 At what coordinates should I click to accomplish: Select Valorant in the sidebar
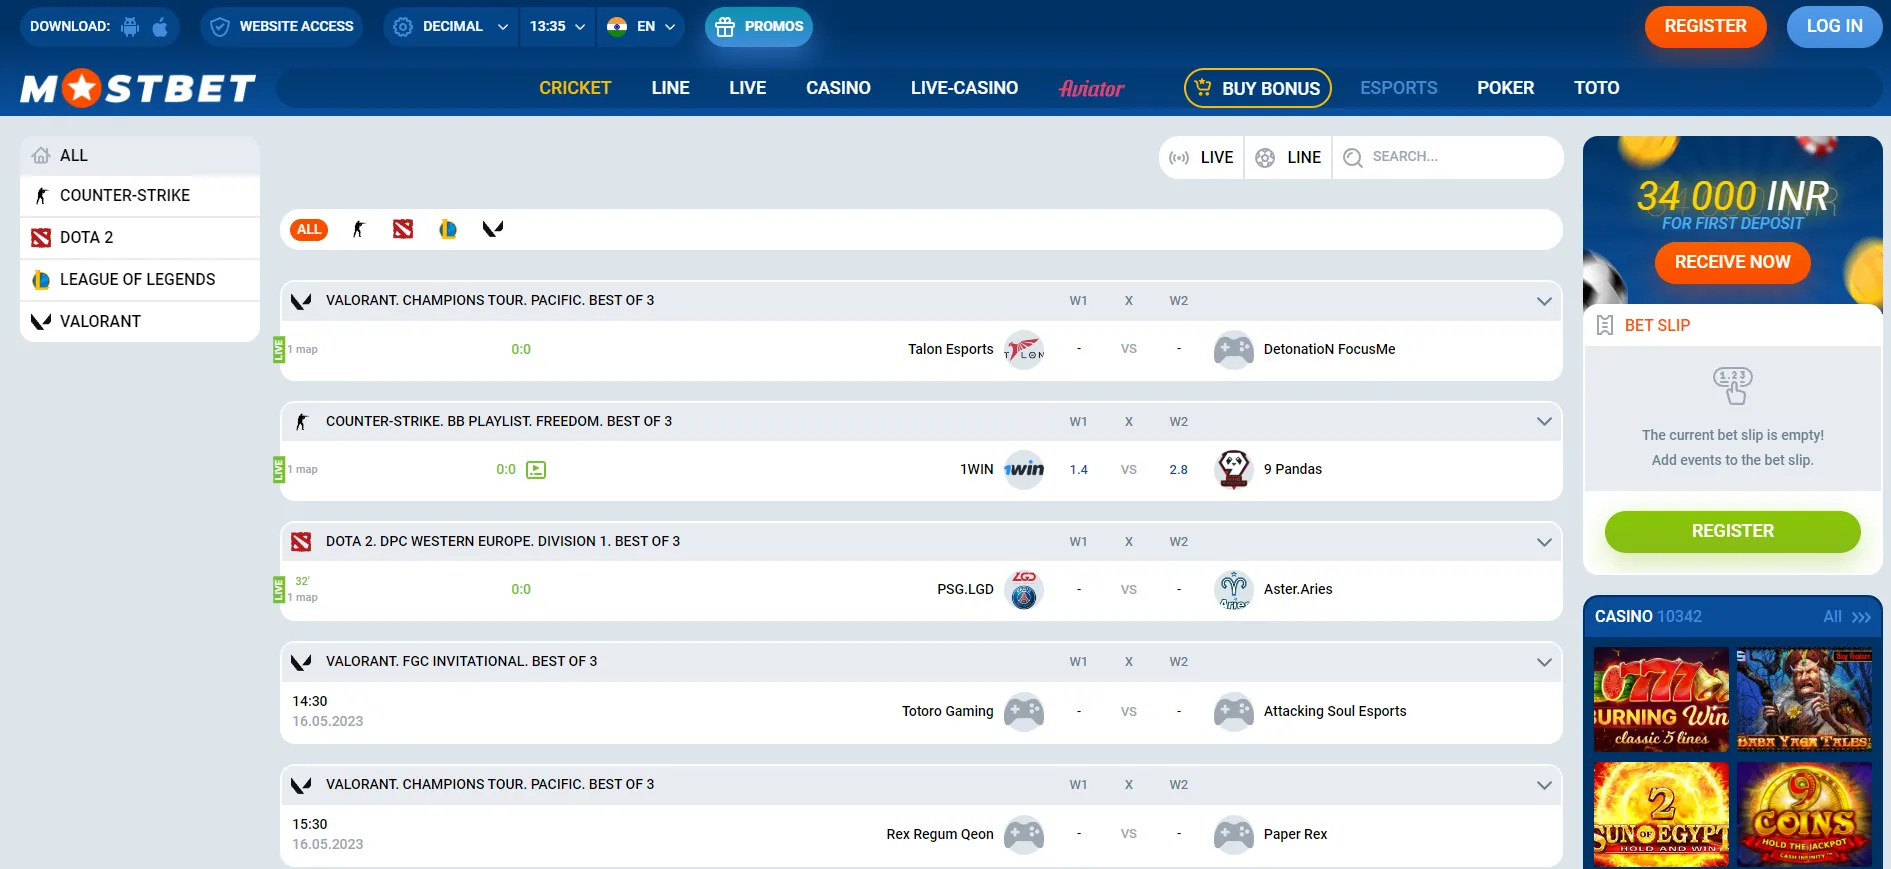pyautogui.click(x=140, y=322)
